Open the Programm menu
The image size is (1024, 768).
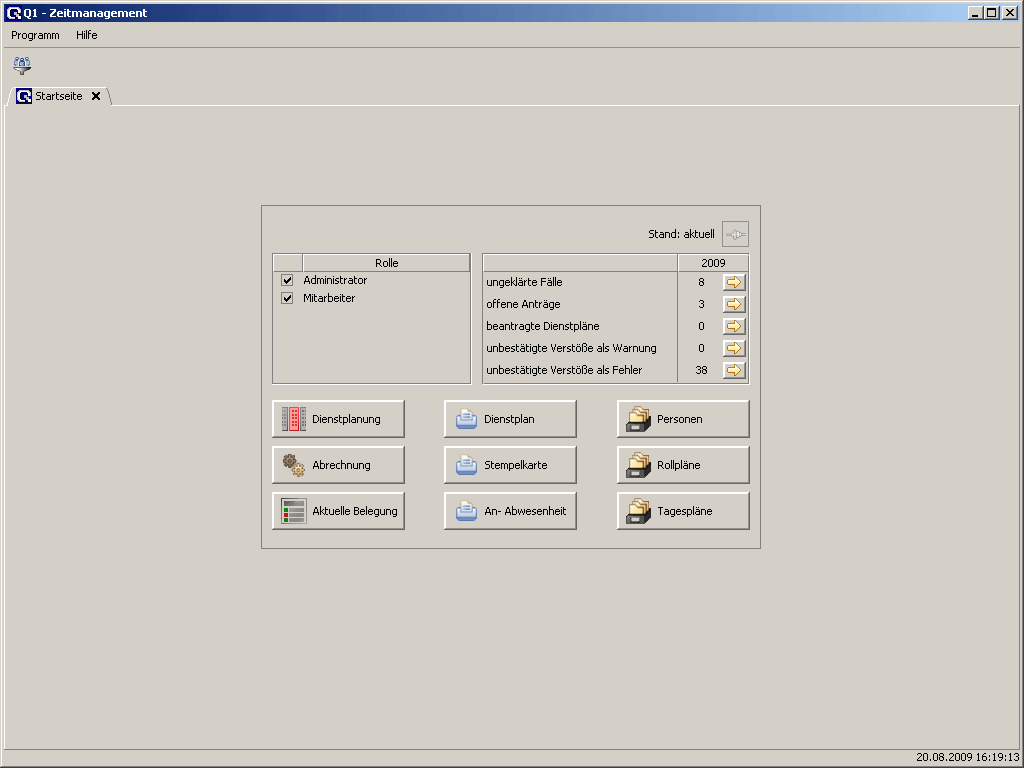pos(35,35)
